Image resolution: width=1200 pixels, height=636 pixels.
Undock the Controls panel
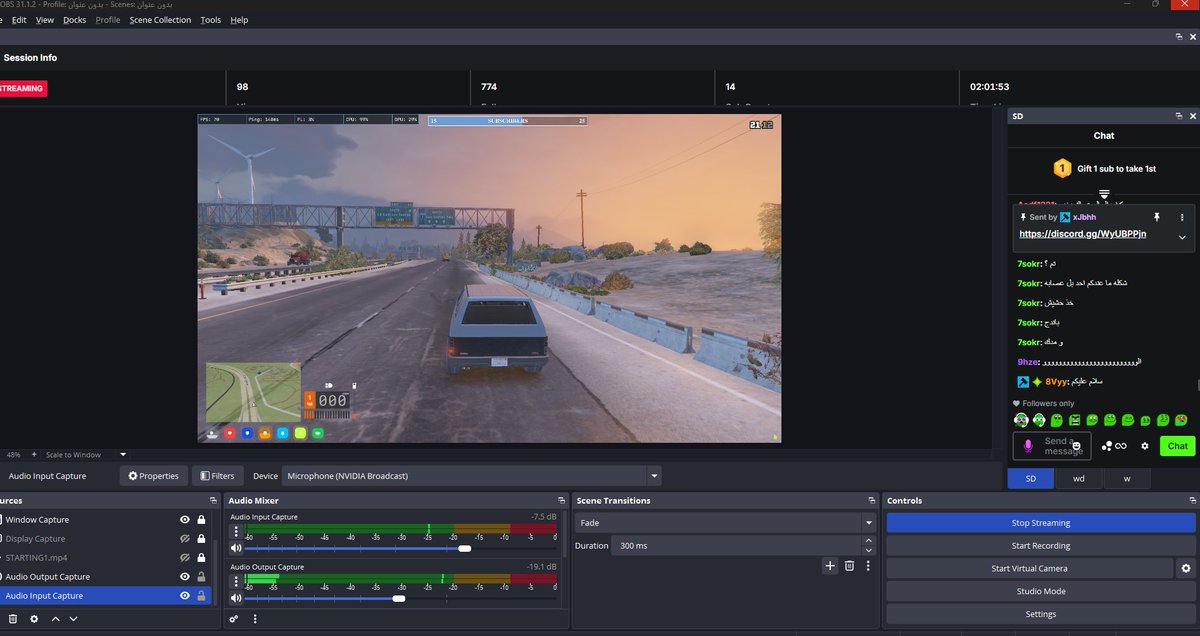pyautogui.click(x=1191, y=500)
